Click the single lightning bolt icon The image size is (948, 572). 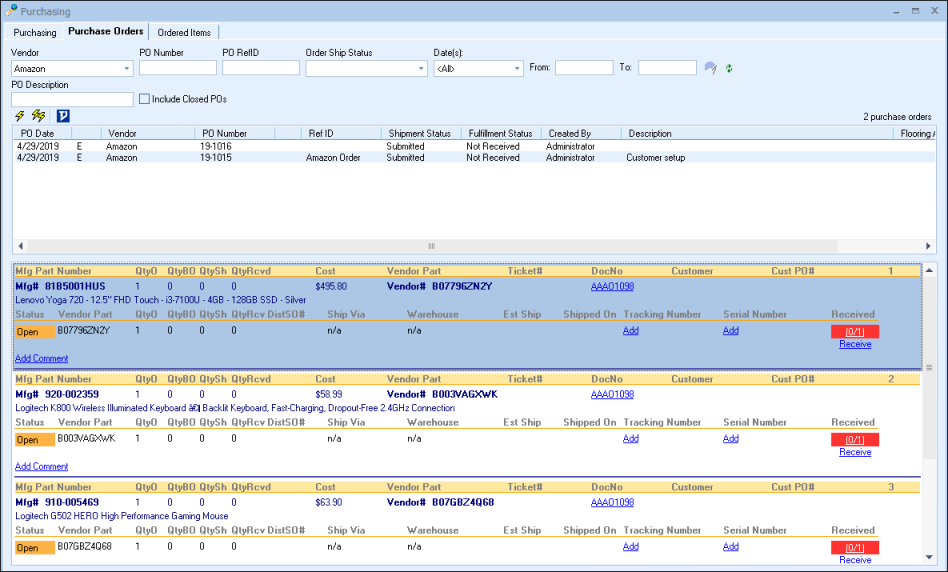click(19, 116)
